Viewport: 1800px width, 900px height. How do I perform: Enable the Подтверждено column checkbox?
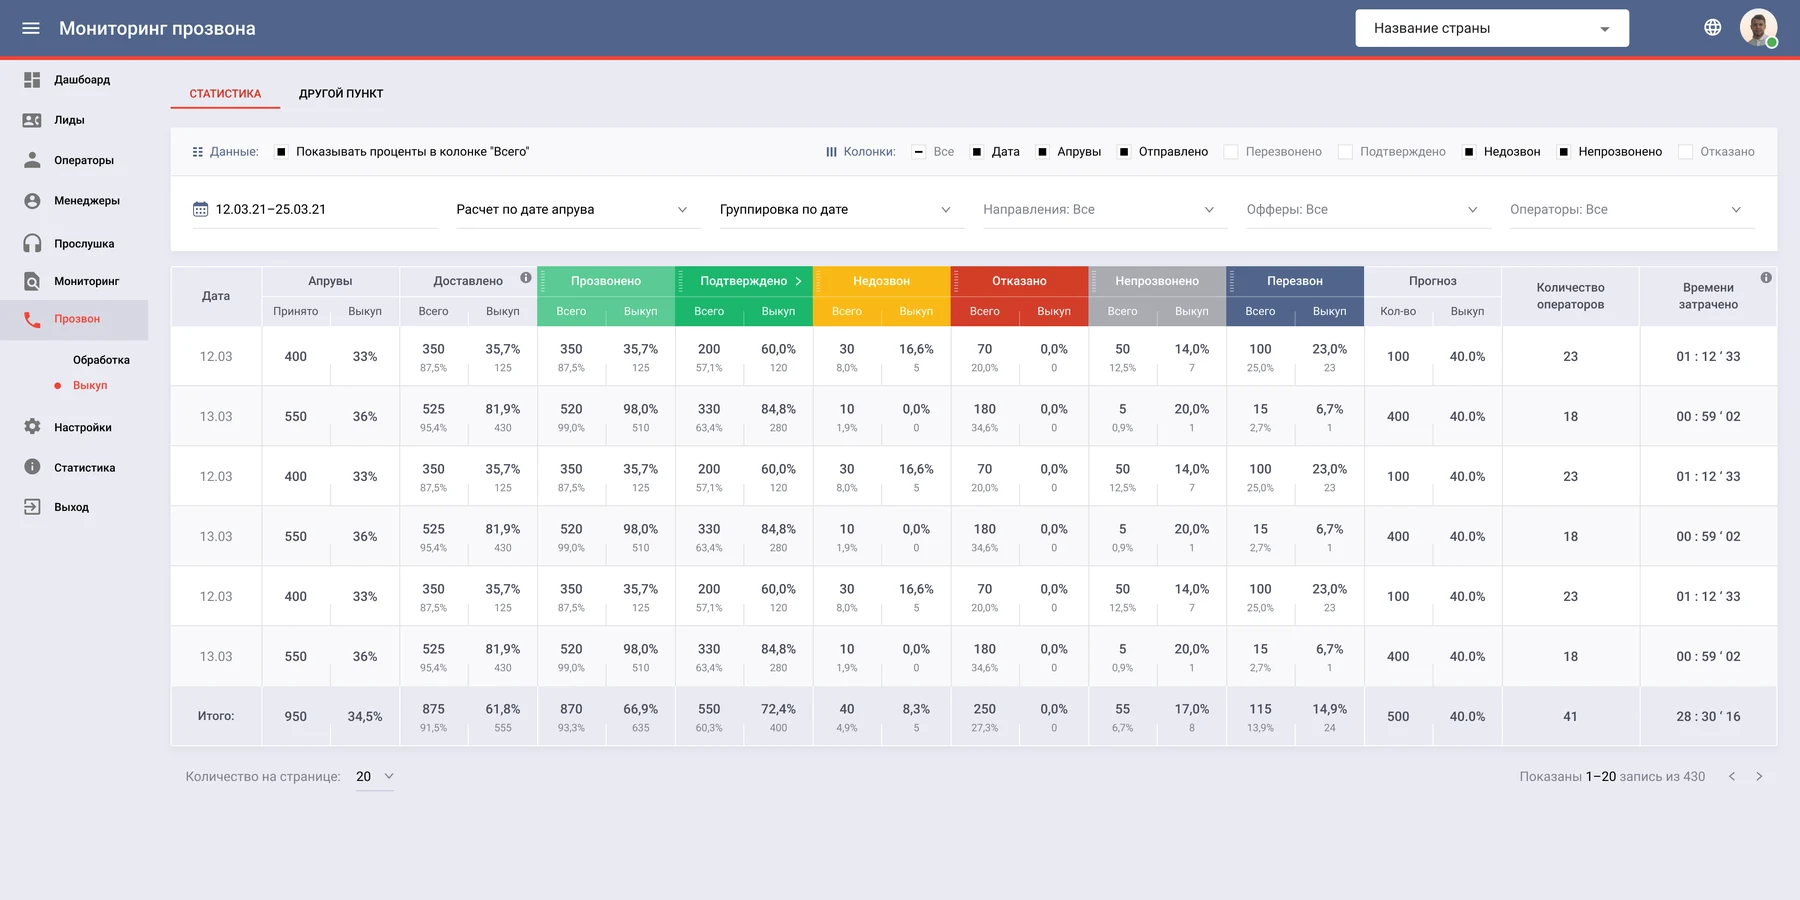pyautogui.click(x=1346, y=152)
